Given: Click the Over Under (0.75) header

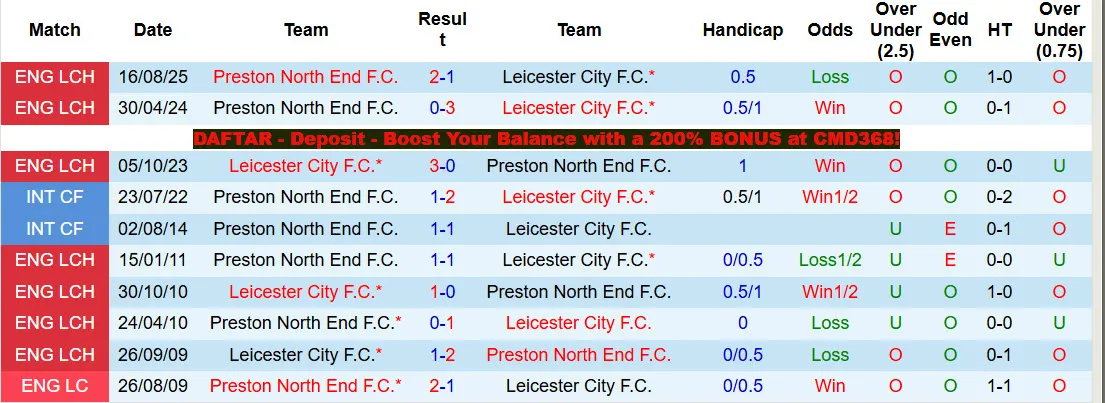Looking at the screenshot, I should 1059,30.
